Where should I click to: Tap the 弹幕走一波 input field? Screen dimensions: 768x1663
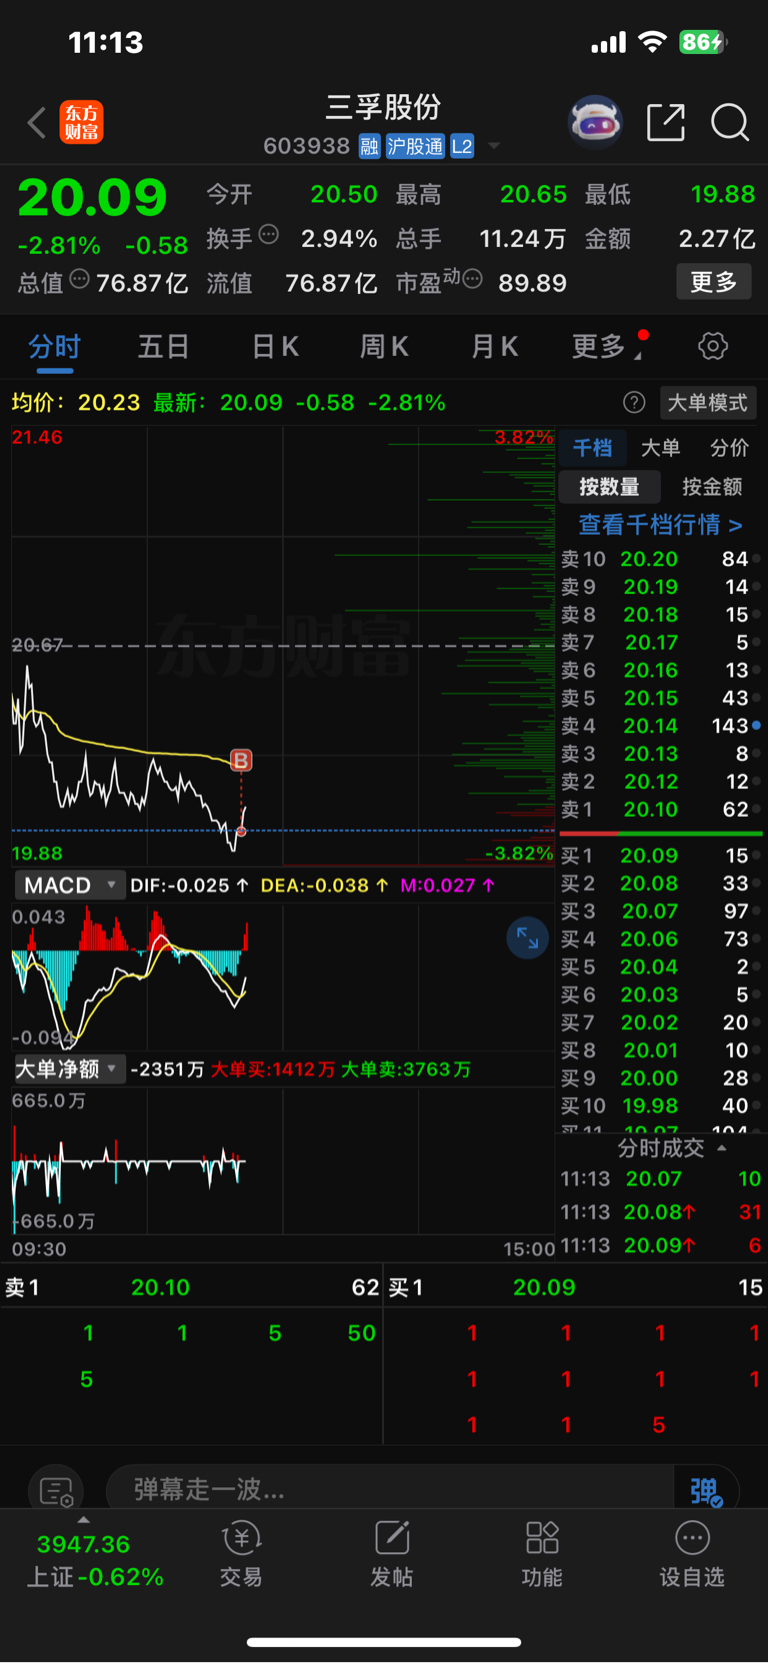click(390, 1490)
